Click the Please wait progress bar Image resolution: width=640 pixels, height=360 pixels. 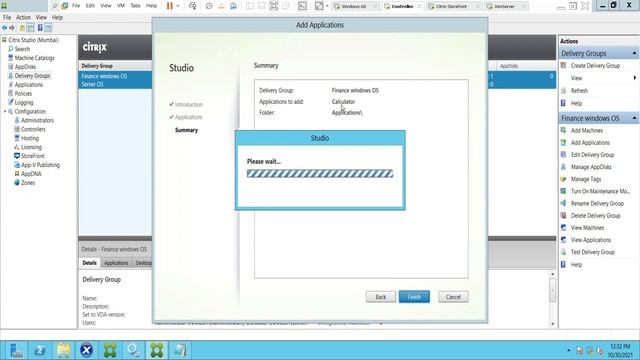[x=320, y=173]
